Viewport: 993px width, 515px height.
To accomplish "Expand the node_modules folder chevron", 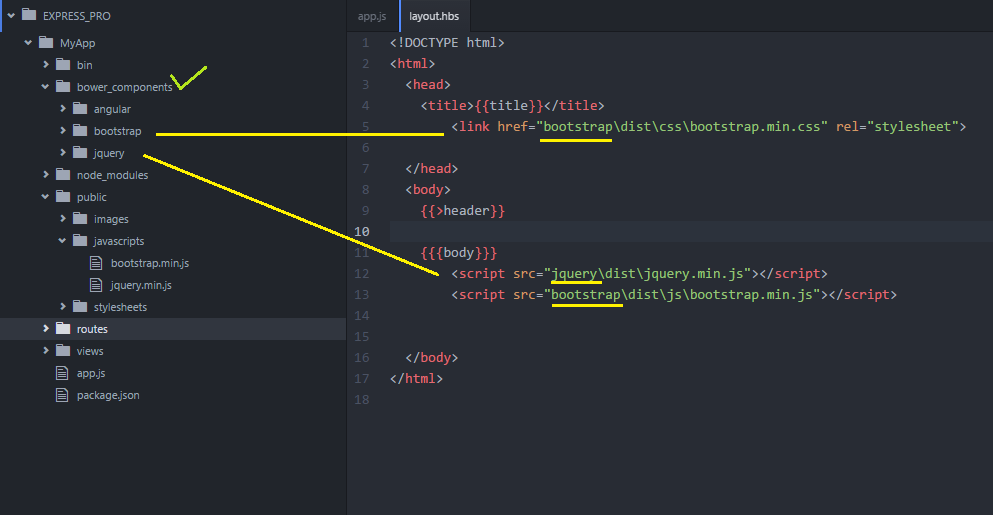I will (x=46, y=174).
